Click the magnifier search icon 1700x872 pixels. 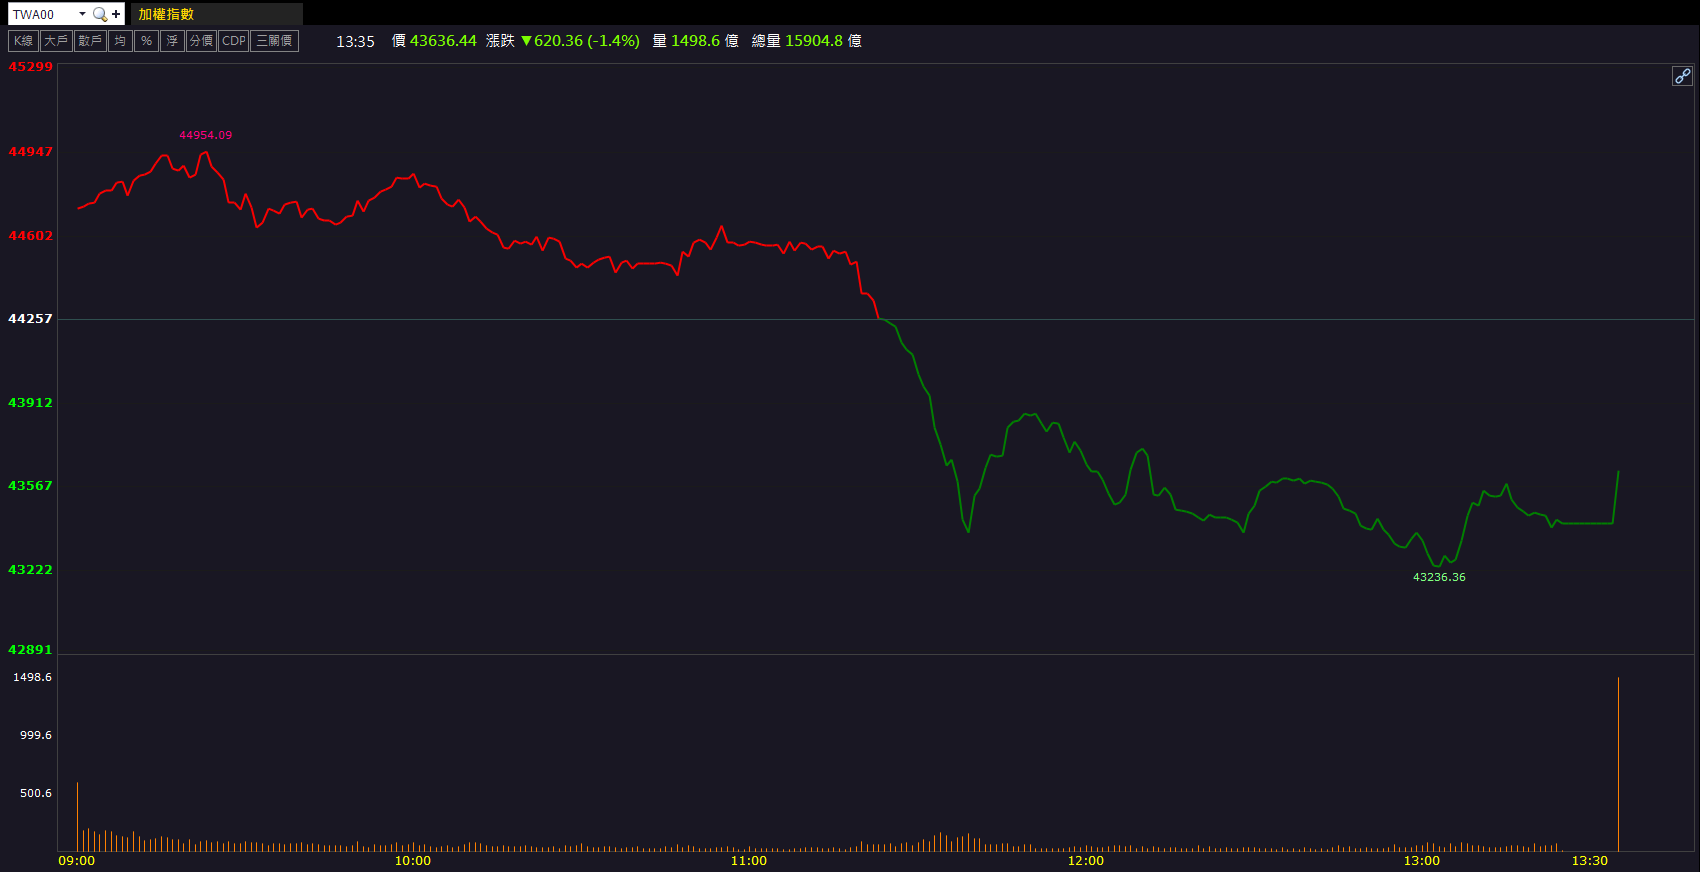pyautogui.click(x=100, y=14)
